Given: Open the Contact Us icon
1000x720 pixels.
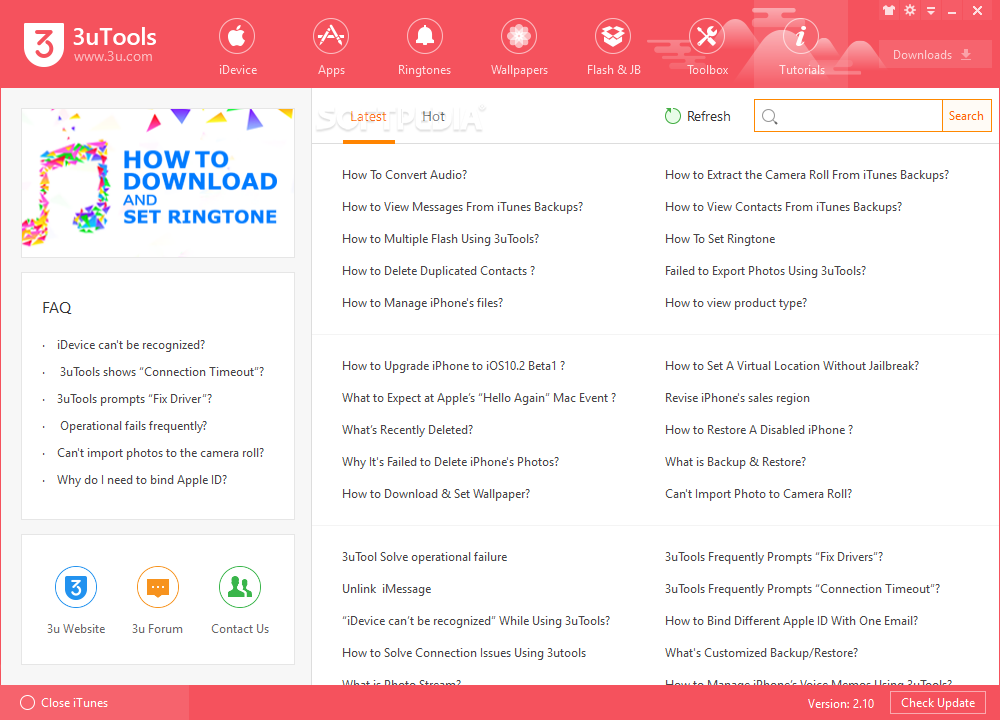Looking at the screenshot, I should 240,587.
